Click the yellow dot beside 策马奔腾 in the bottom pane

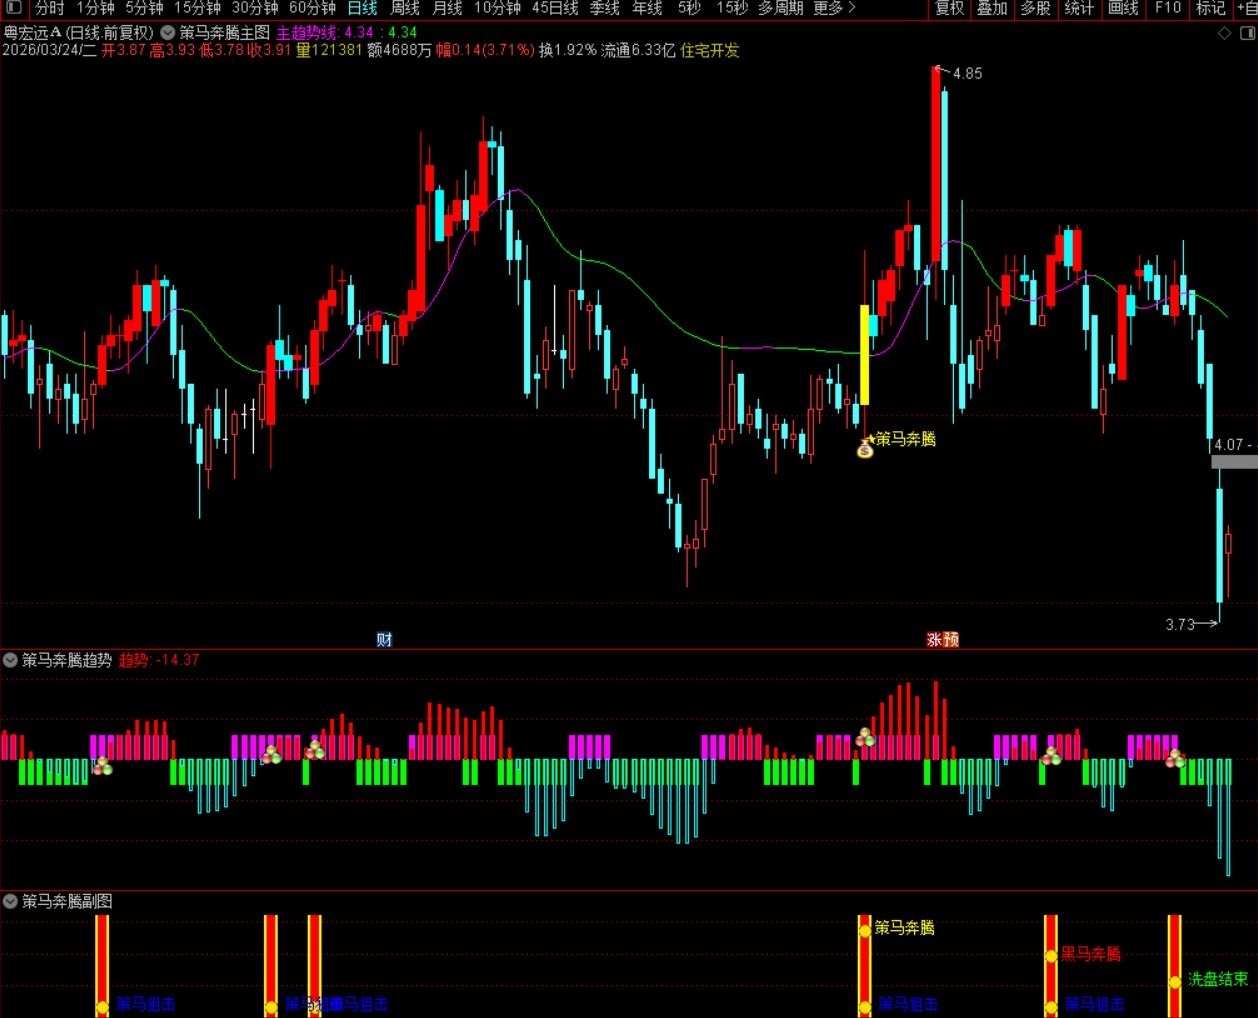coord(864,930)
